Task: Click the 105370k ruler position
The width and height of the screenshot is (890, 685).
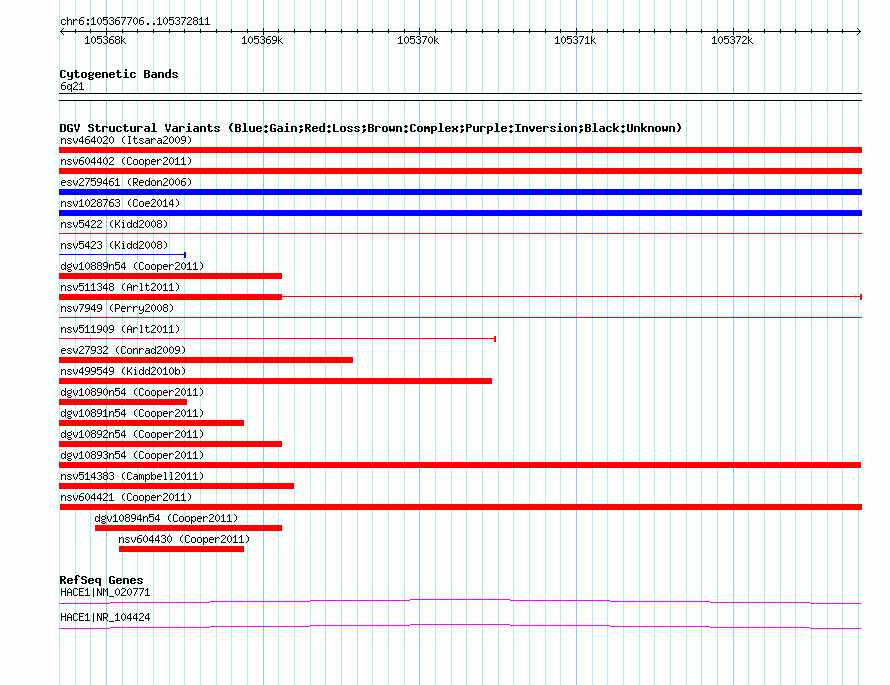Action: click(x=418, y=40)
